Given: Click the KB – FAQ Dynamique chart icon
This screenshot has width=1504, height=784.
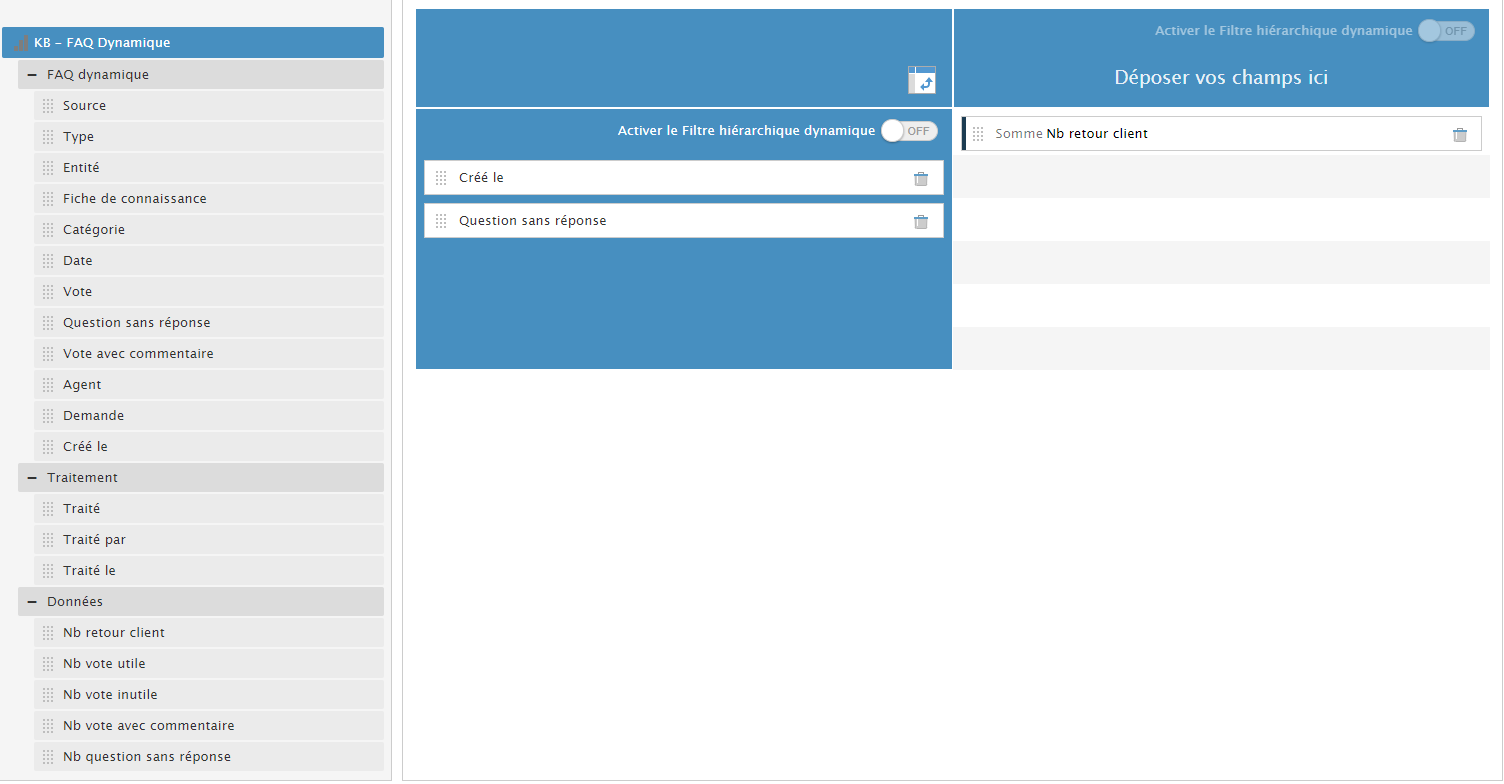Looking at the screenshot, I should pos(20,44).
